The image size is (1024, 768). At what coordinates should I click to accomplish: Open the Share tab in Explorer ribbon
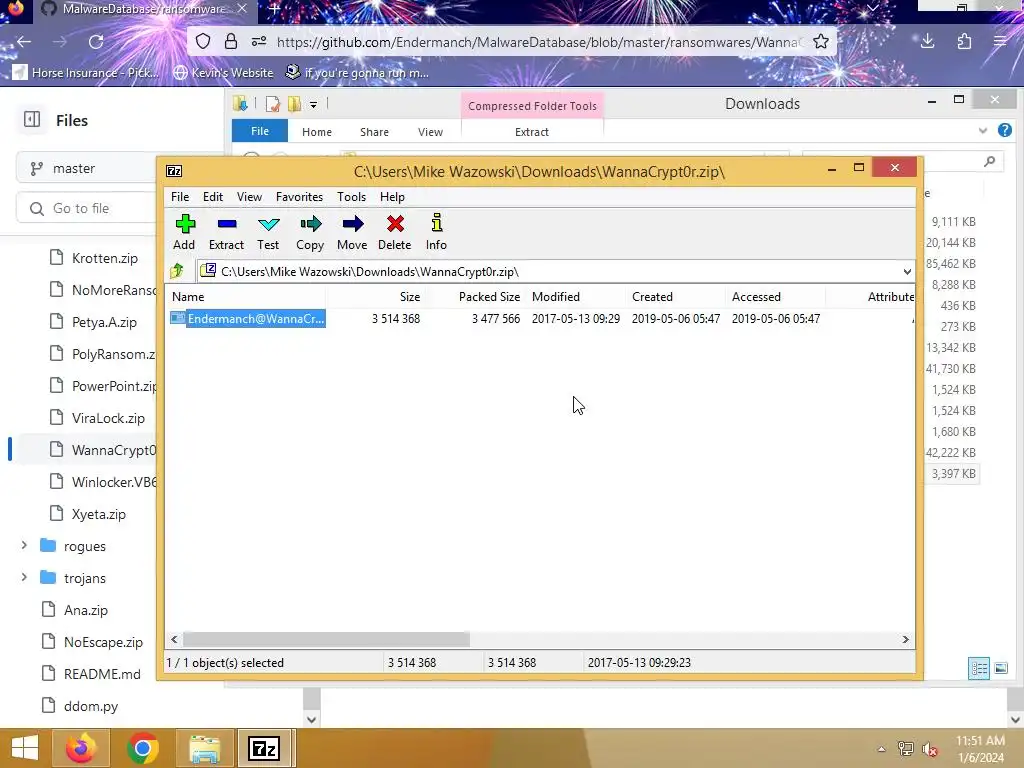[374, 132]
